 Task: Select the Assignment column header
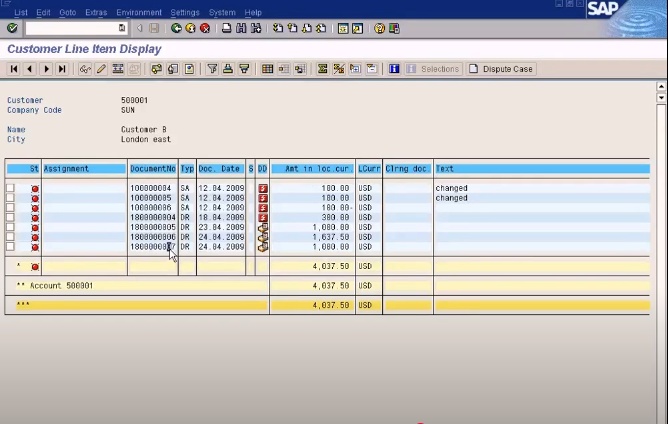84,169
